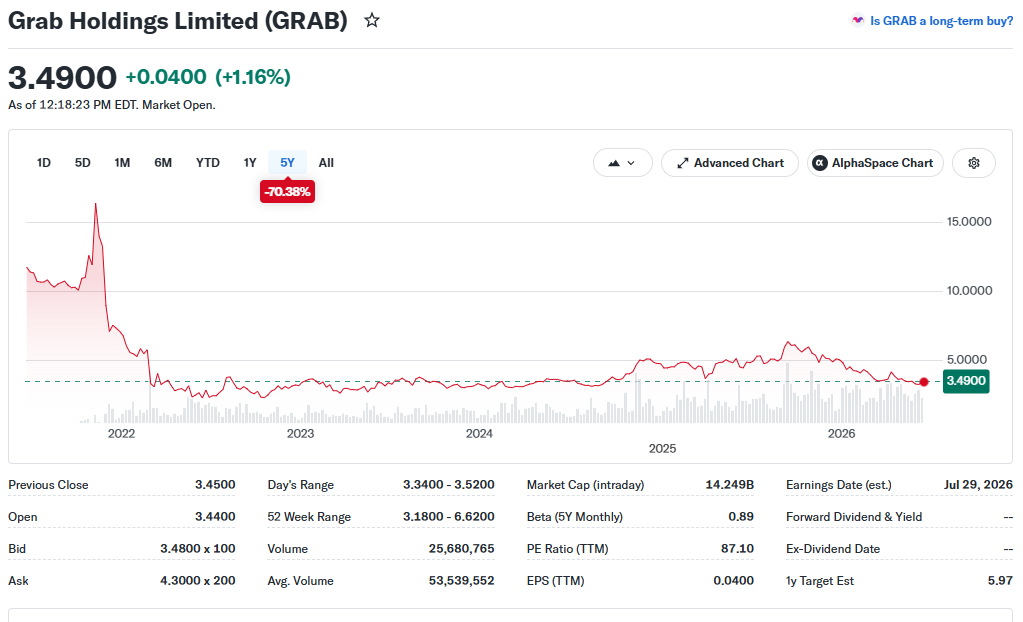Expand chart type dropdown chevron
This screenshot has width=1023, height=622.
click(631, 163)
